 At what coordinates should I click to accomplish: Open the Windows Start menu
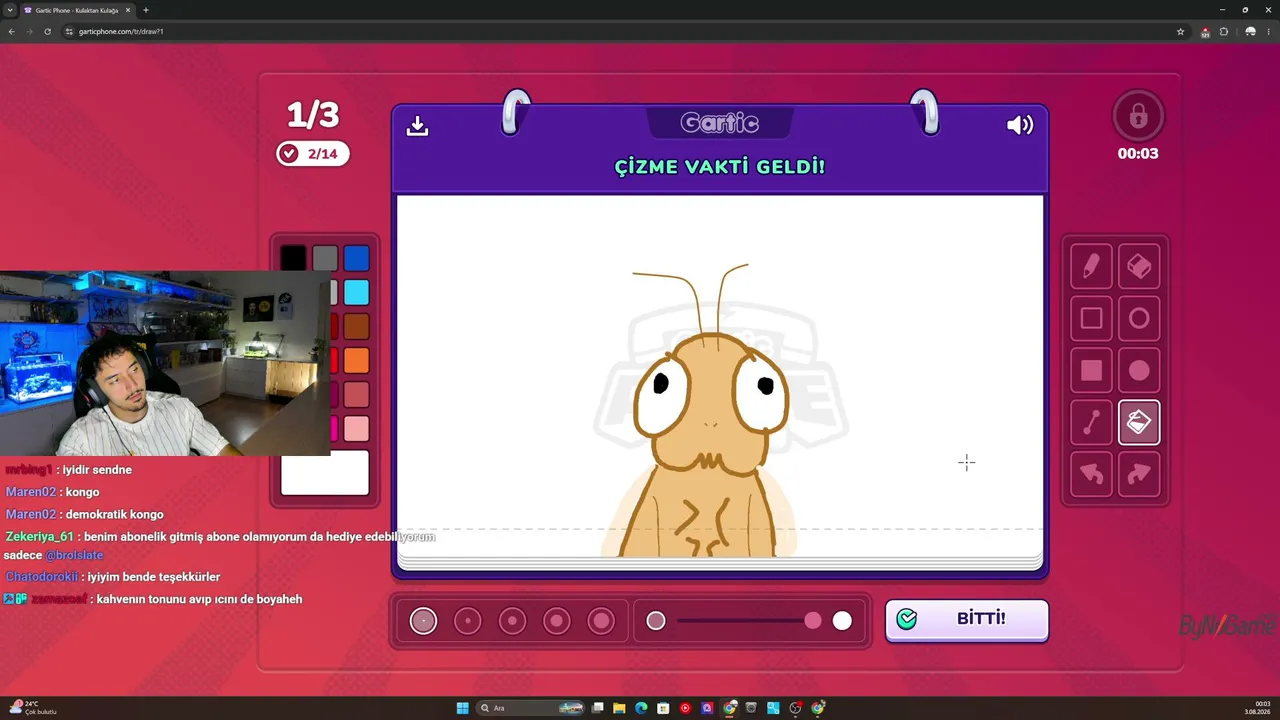[x=462, y=708]
